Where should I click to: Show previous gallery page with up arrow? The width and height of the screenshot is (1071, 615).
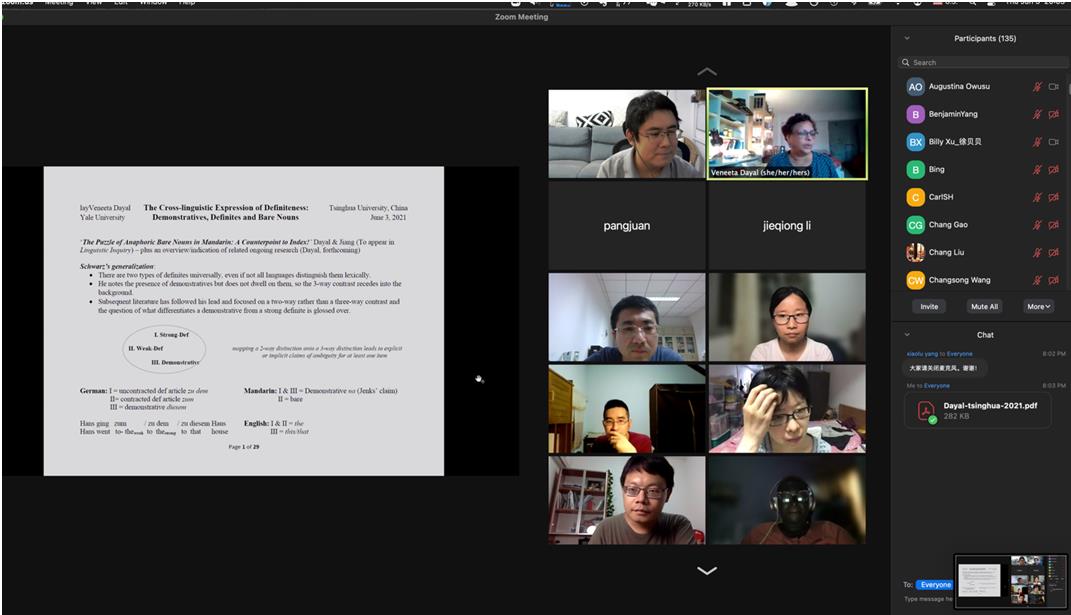[x=707, y=72]
